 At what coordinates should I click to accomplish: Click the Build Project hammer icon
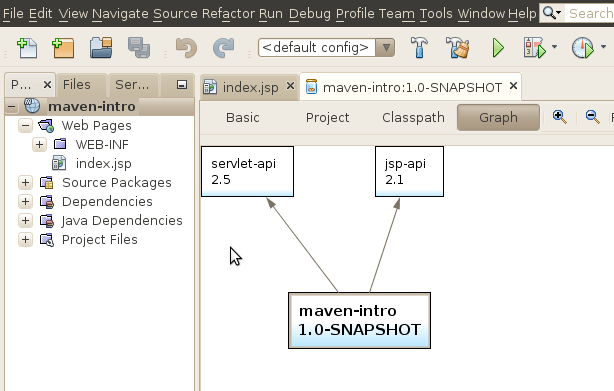tap(419, 48)
